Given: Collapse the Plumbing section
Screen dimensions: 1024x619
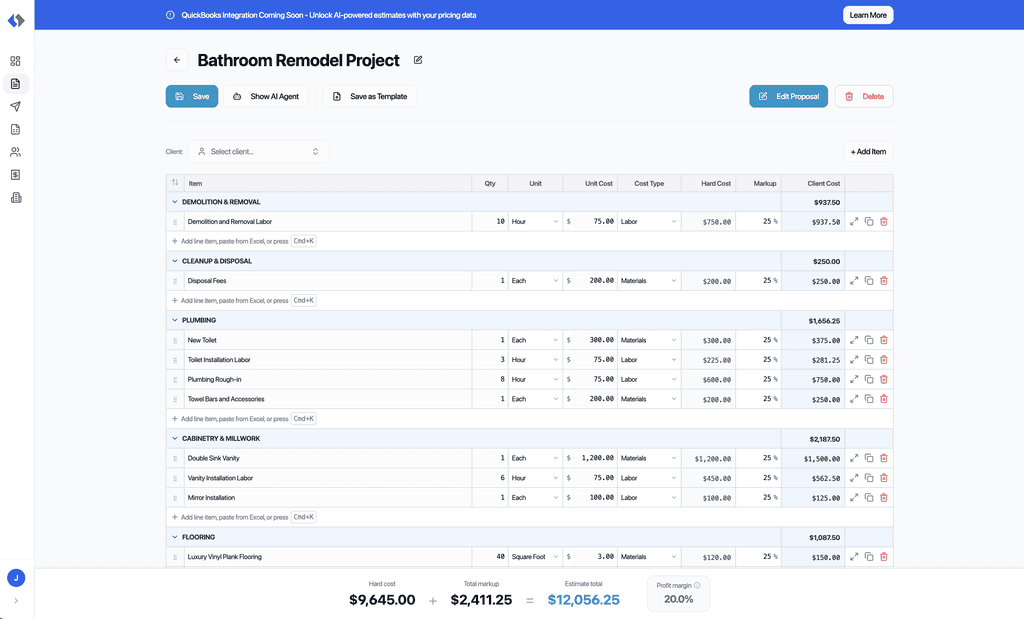Looking at the screenshot, I should tap(174, 320).
